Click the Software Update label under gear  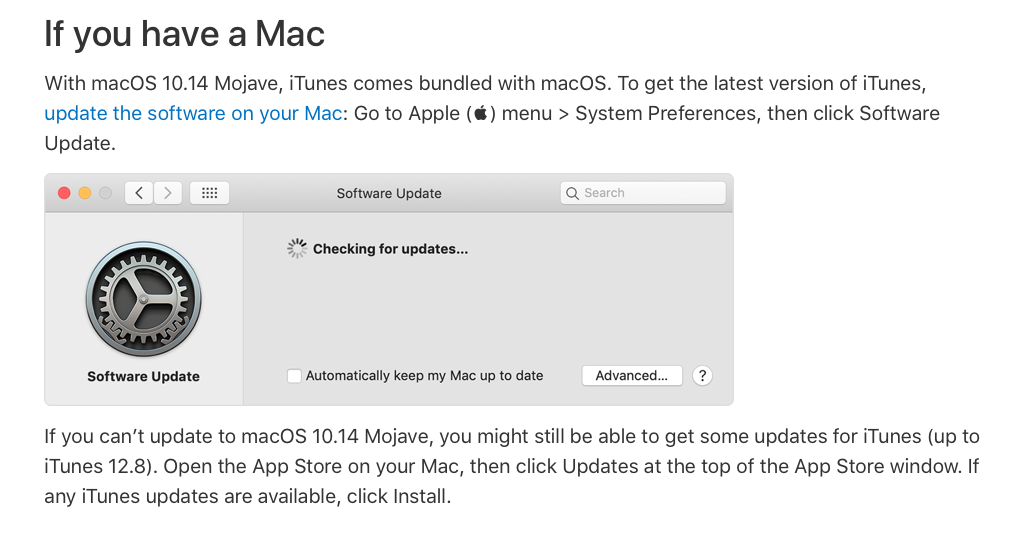pyautogui.click(x=143, y=376)
